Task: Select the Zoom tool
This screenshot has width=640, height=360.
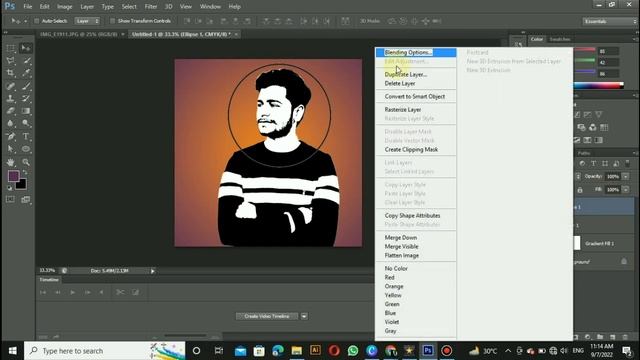Action: tap(26, 162)
